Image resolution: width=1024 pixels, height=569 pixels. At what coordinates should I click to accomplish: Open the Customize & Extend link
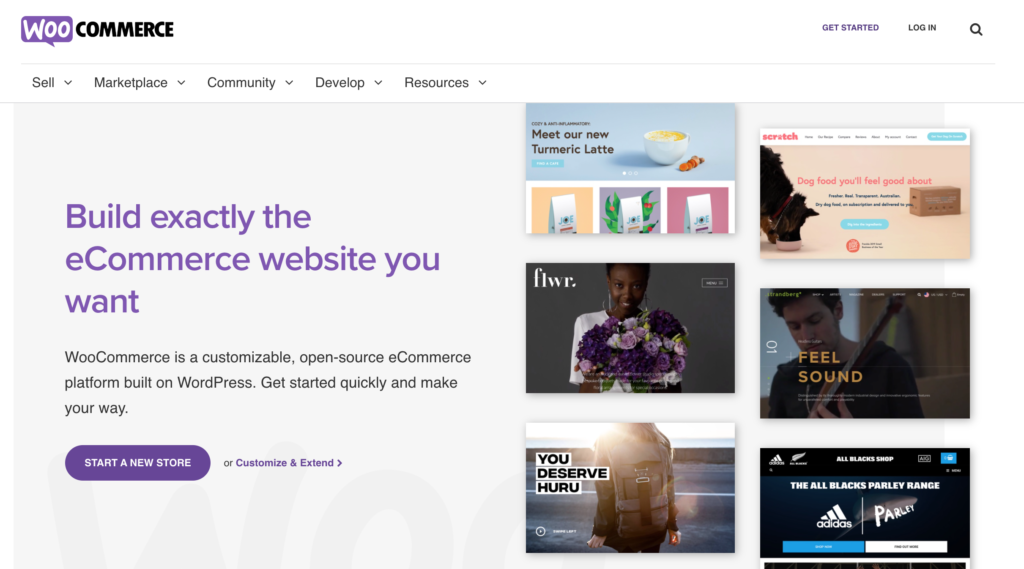click(284, 463)
